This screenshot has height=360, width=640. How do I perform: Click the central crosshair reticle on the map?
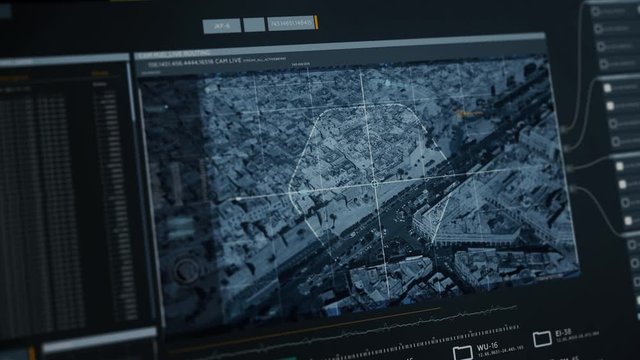(374, 184)
